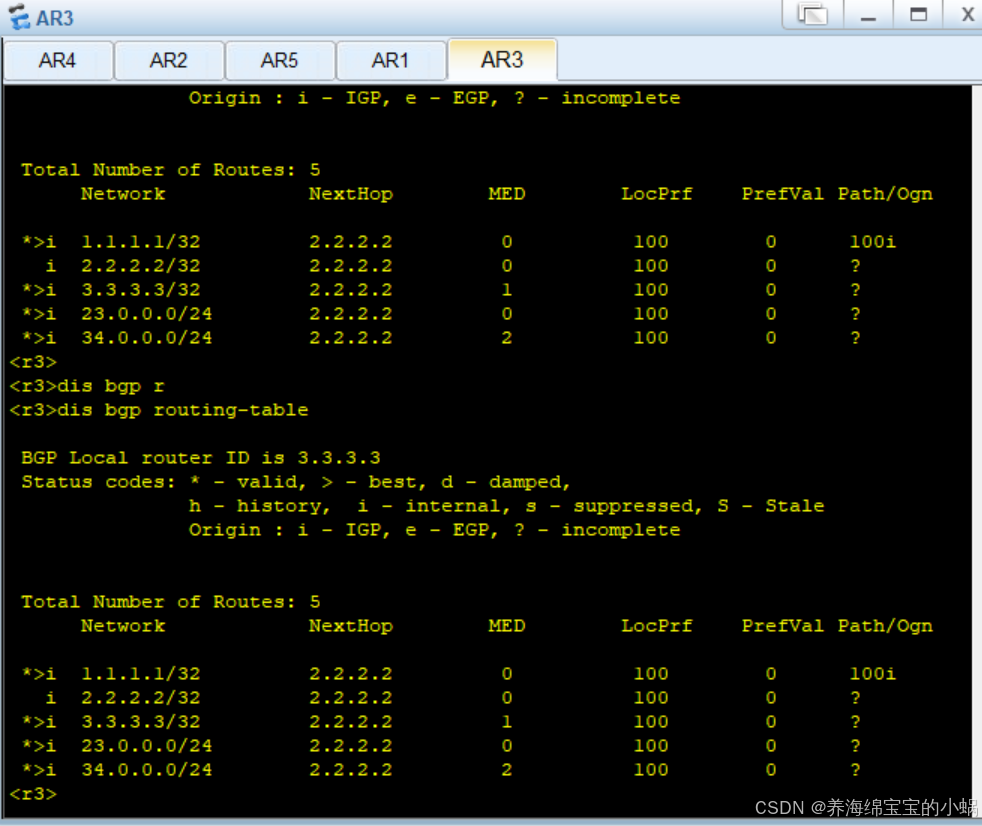Click the window stacking icon in title bar
The height and width of the screenshot is (826, 982).
tap(812, 14)
